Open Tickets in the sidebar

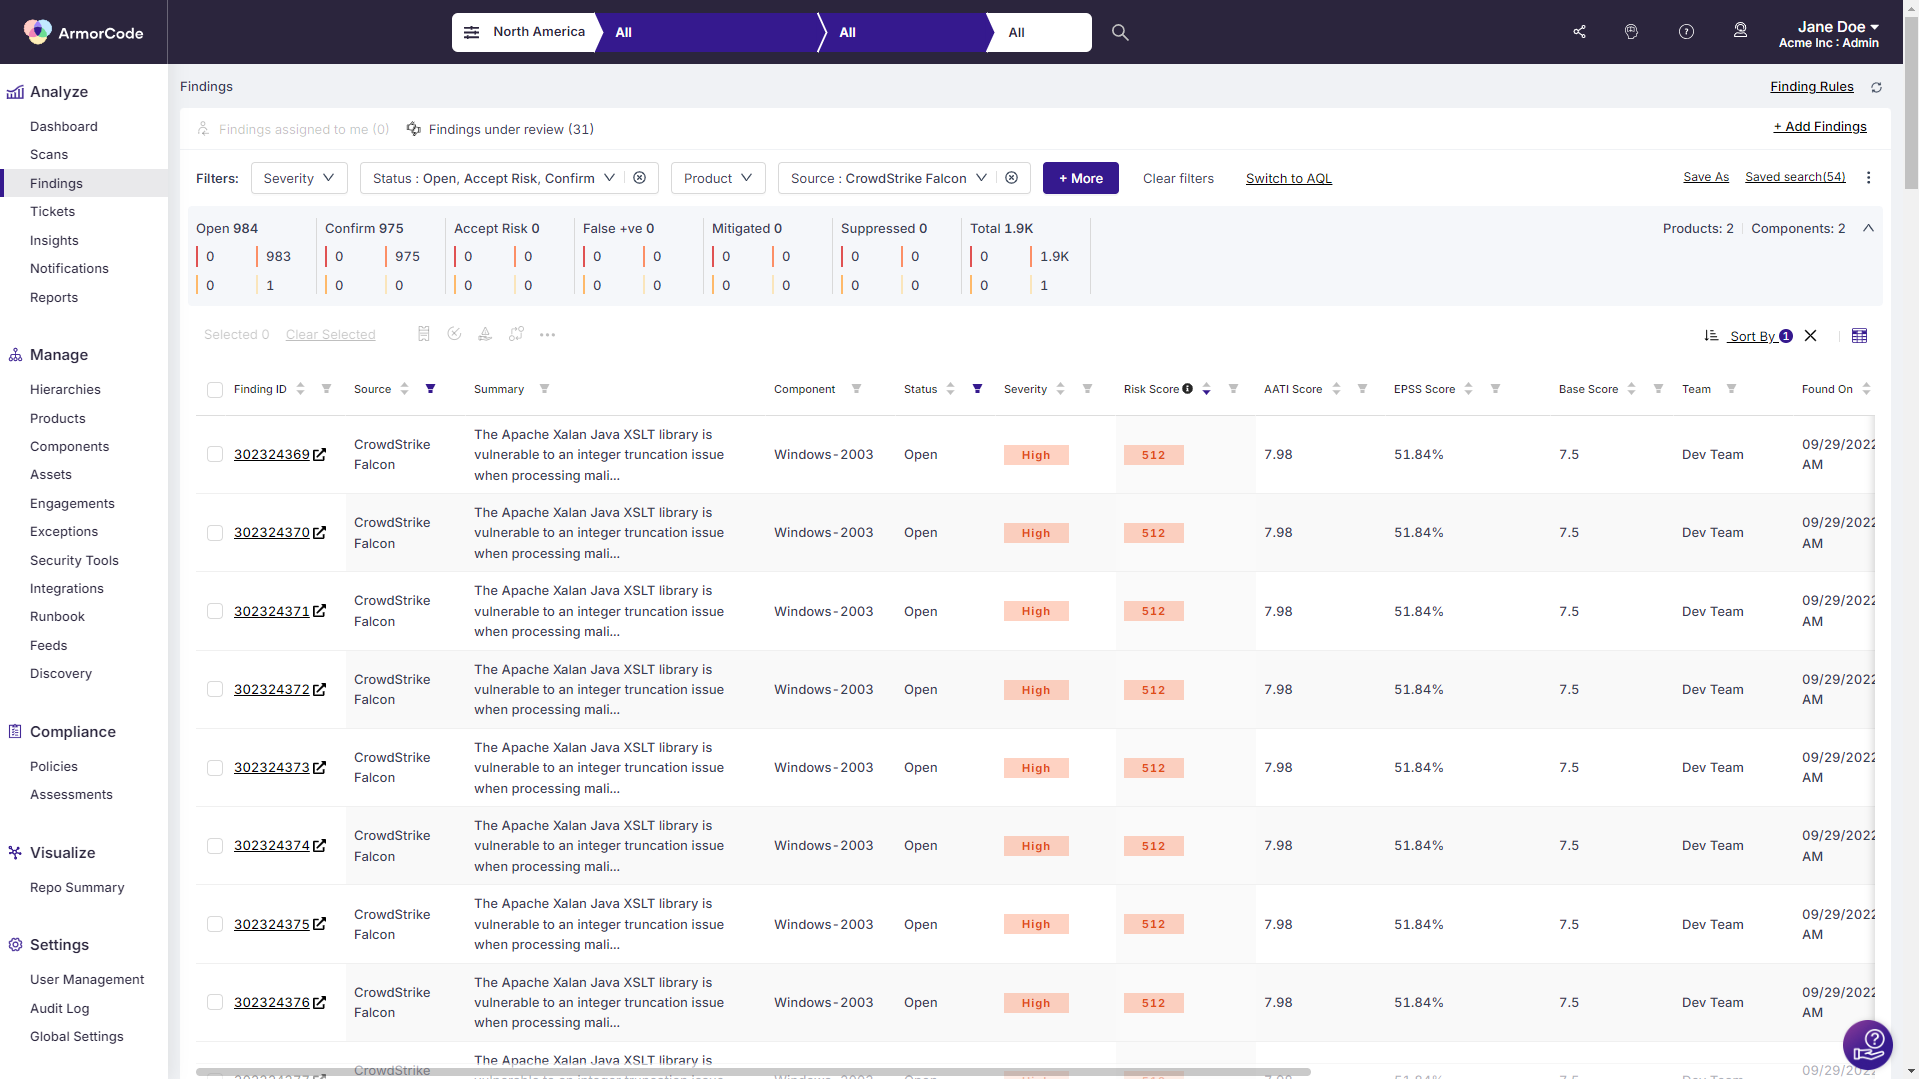coord(53,212)
